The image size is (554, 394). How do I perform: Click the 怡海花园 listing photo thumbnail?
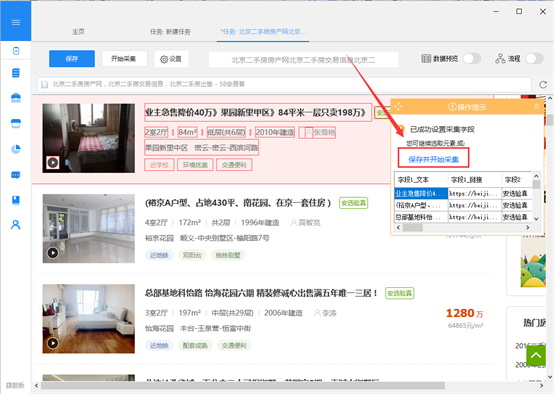(x=89, y=318)
